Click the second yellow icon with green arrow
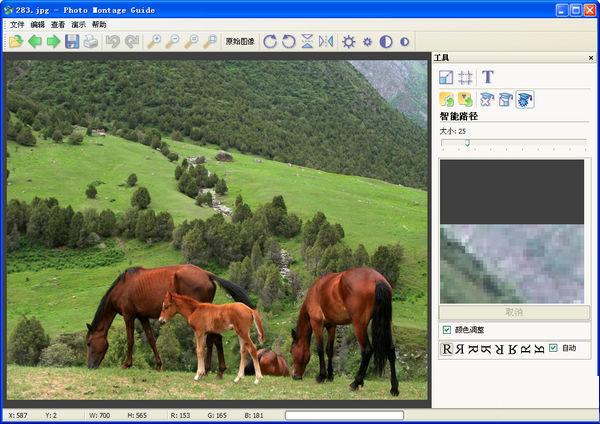This screenshot has height=424, width=600. click(x=465, y=100)
